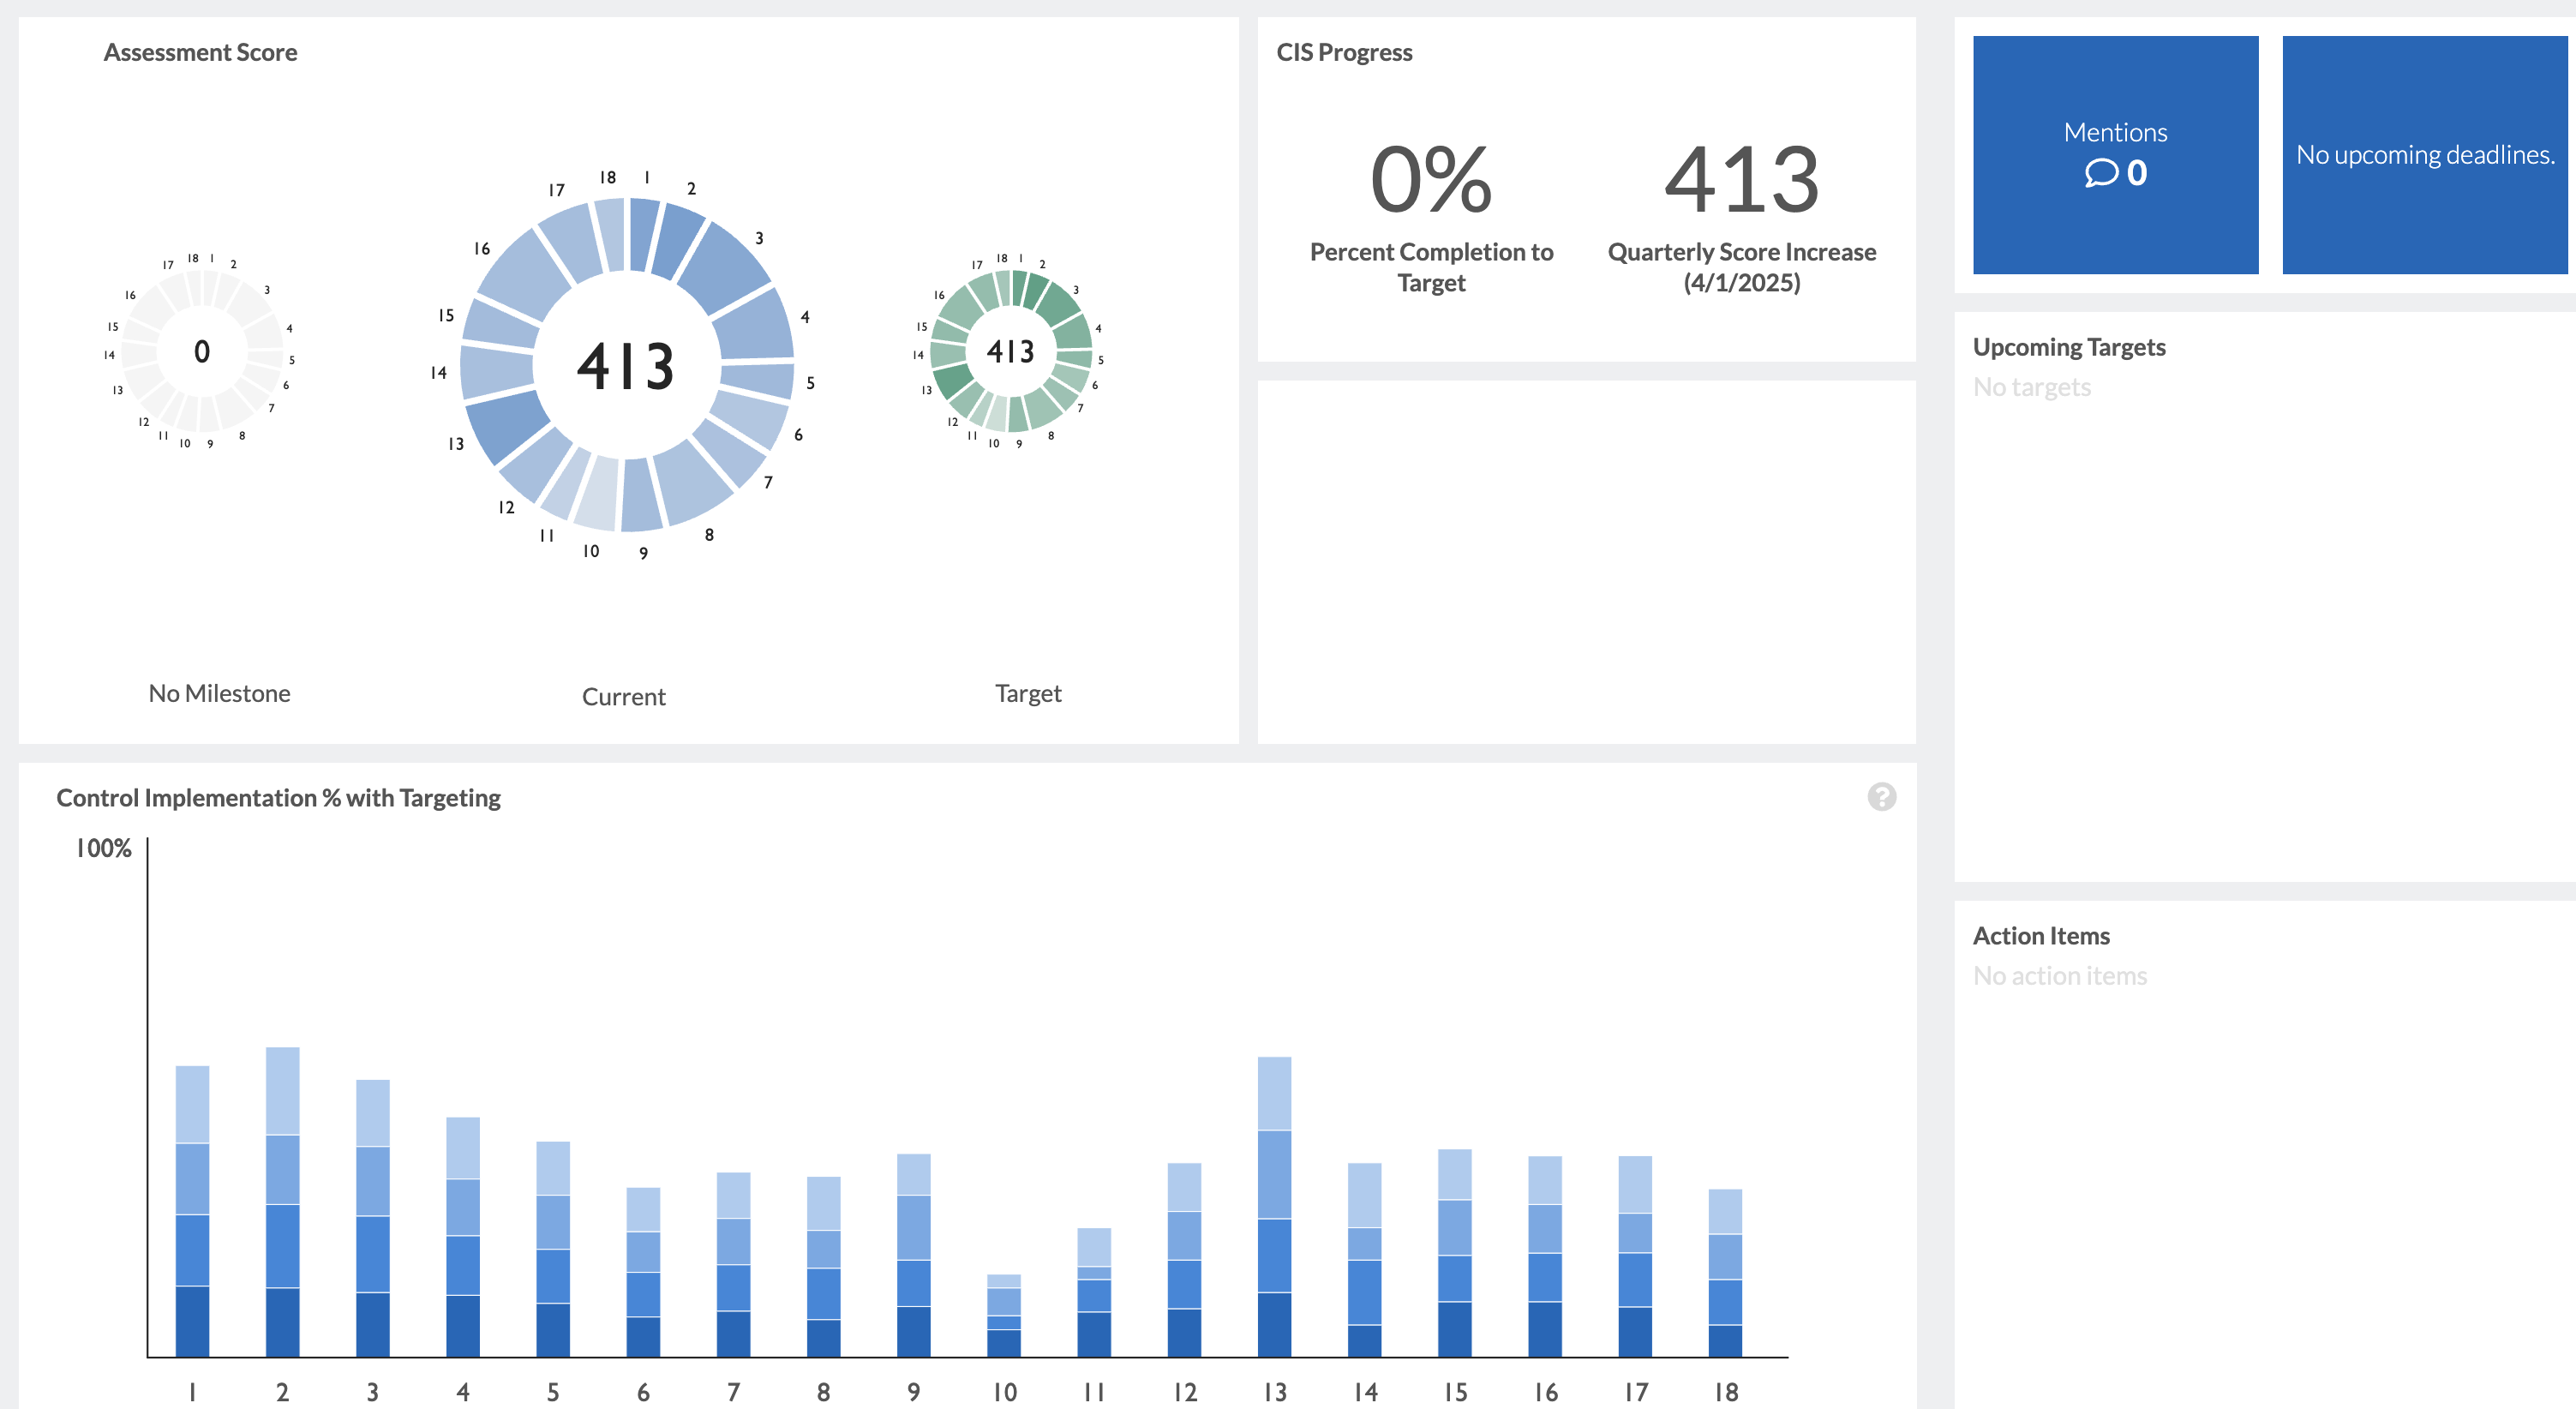Click the speech bubble icon in Mentions tile

[2100, 173]
